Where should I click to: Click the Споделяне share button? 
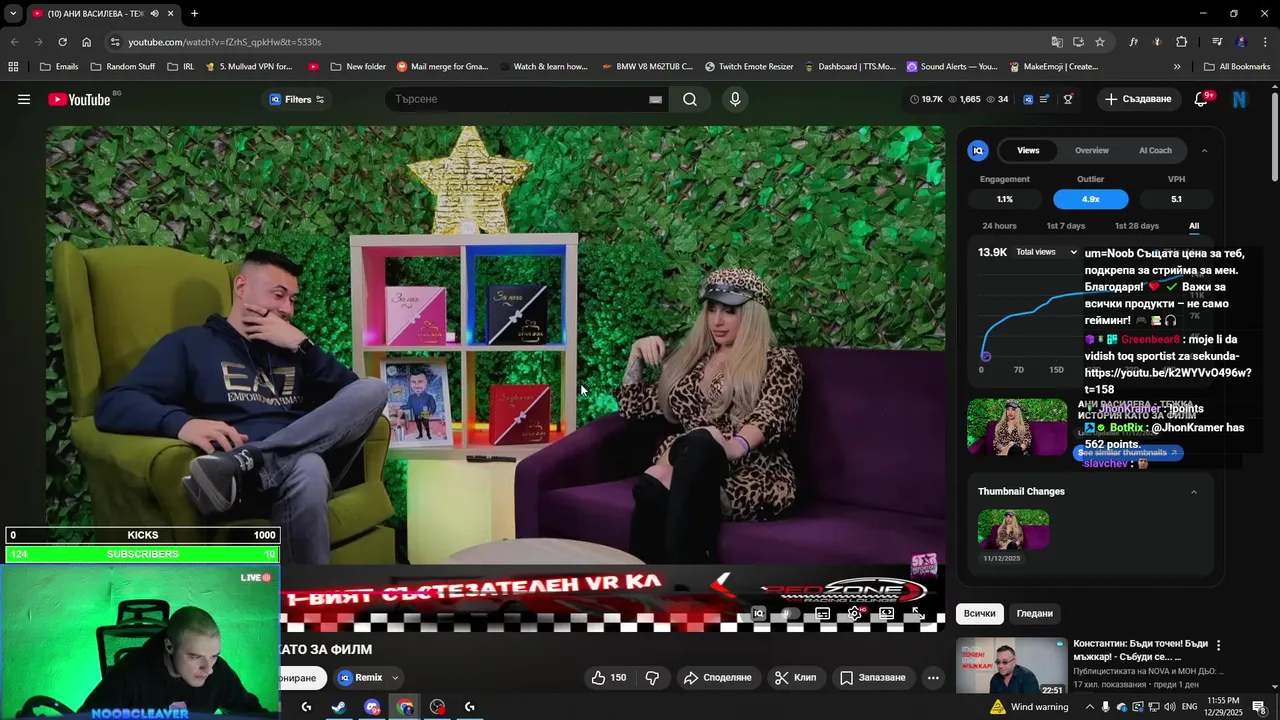click(x=717, y=678)
